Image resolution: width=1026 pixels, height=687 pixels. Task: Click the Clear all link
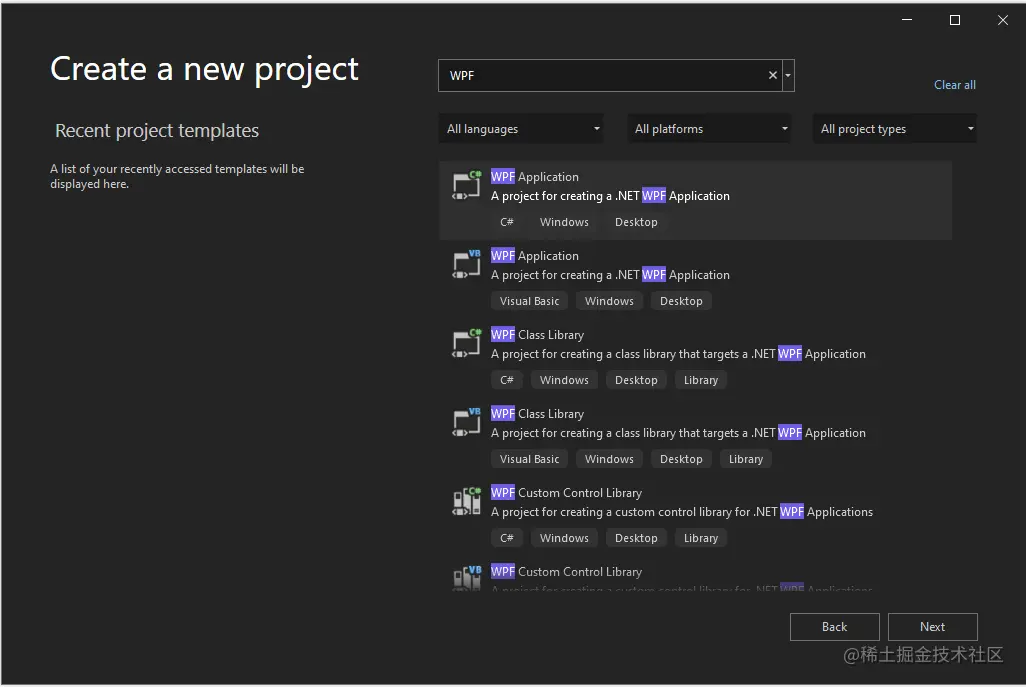point(954,85)
